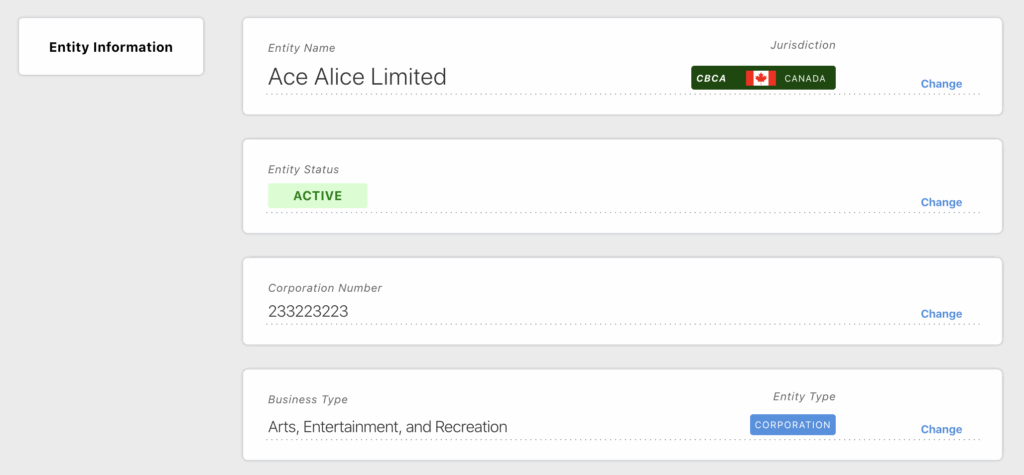Screen dimensions: 1024x475
Task: Select the Ace Alice Limited name field
Action: (x=357, y=77)
